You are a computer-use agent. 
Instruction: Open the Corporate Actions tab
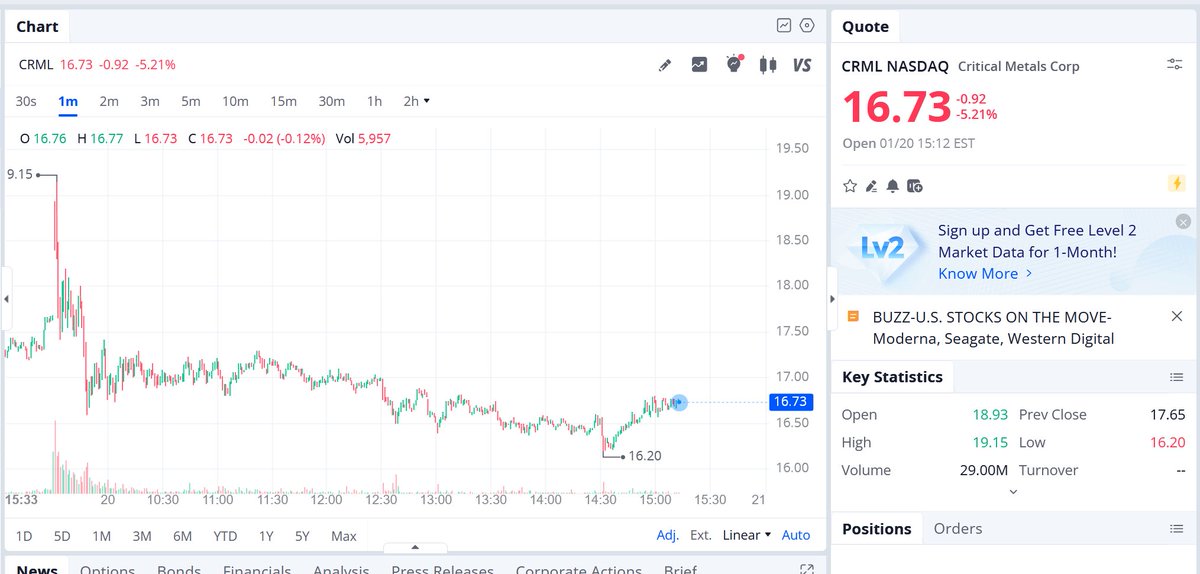coord(579,569)
